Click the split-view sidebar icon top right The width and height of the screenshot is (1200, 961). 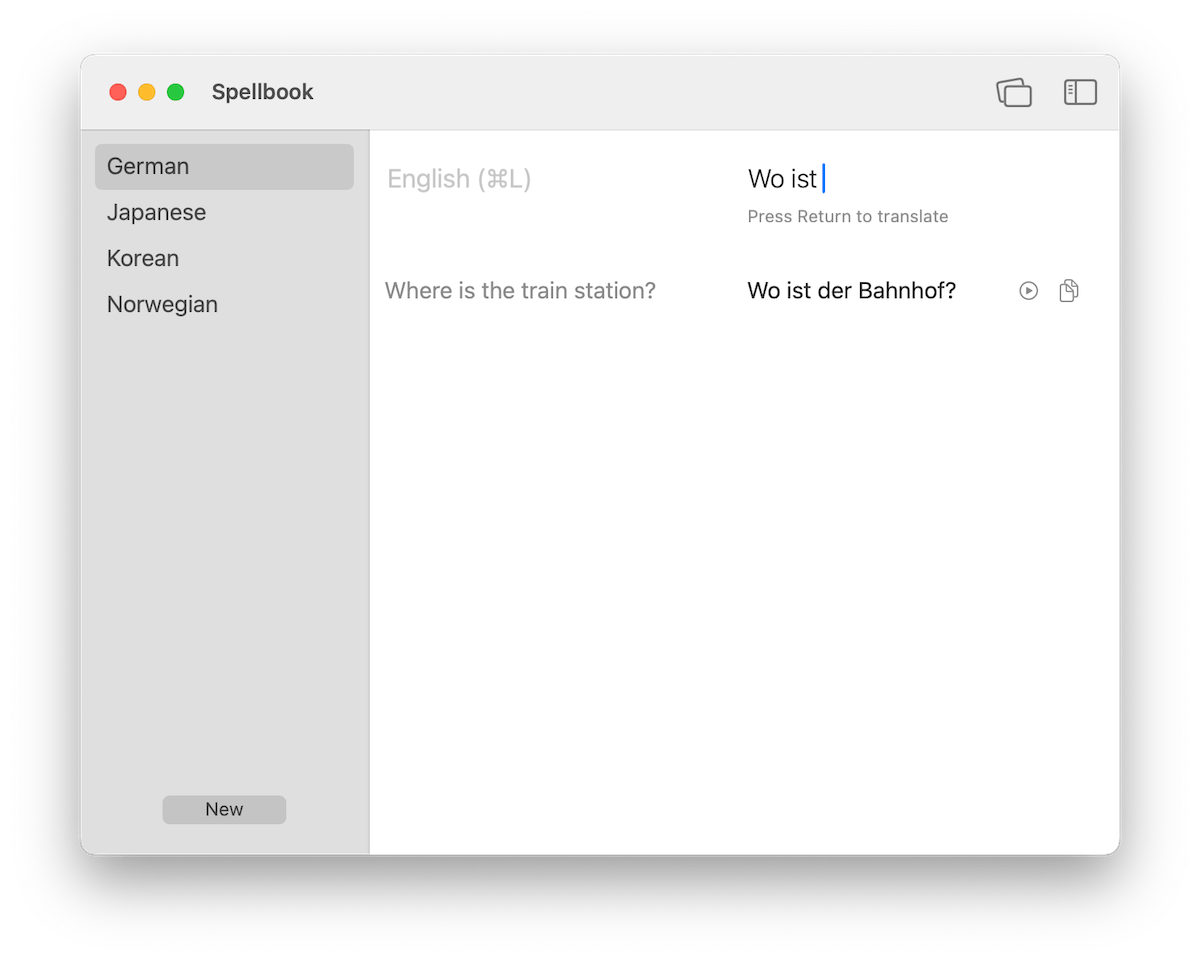(1080, 91)
